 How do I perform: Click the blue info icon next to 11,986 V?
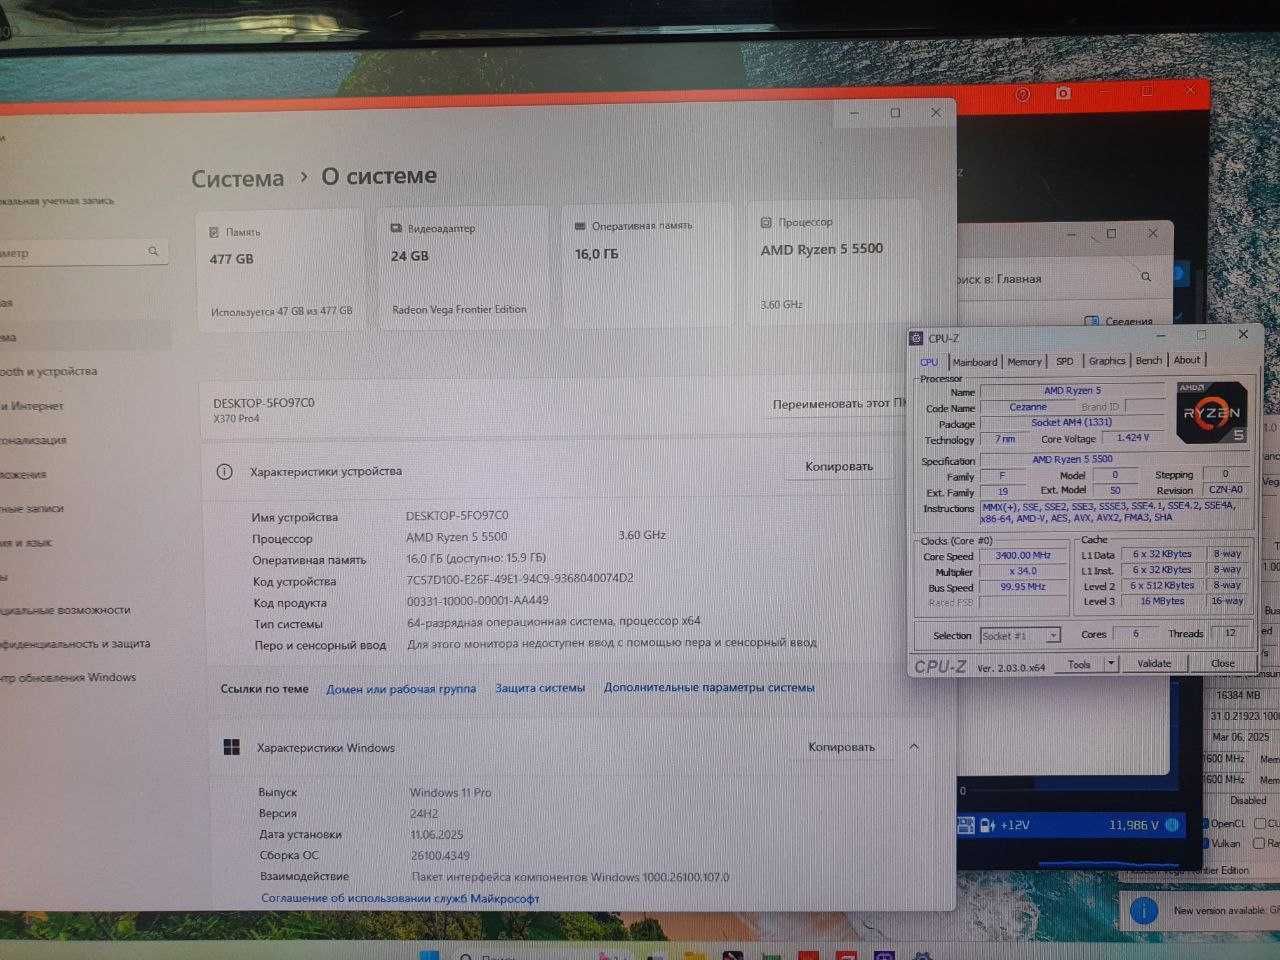pyautogui.click(x=1172, y=825)
